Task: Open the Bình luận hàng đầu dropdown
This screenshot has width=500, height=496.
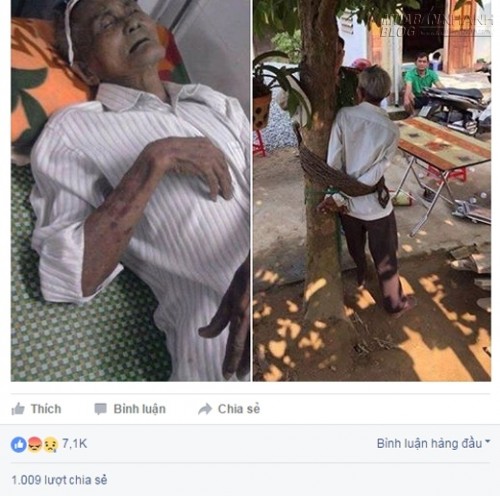Action: pos(433,444)
